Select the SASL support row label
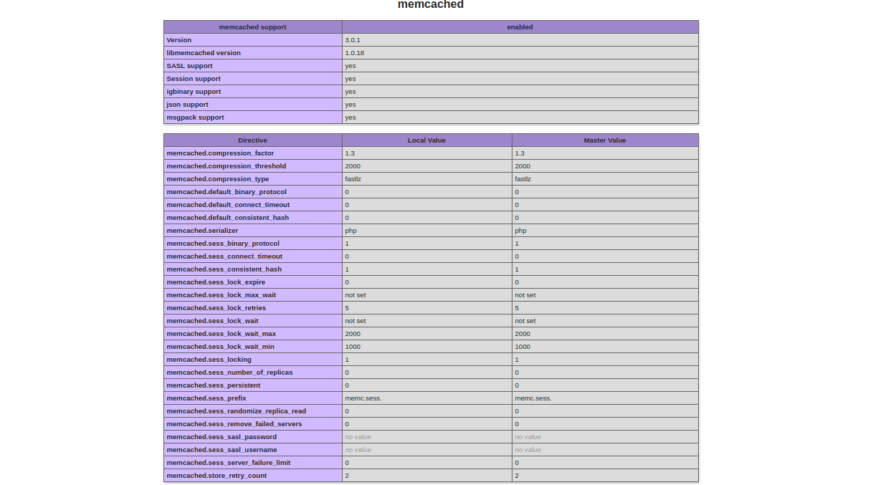The width and height of the screenshot is (878, 485). pos(189,66)
